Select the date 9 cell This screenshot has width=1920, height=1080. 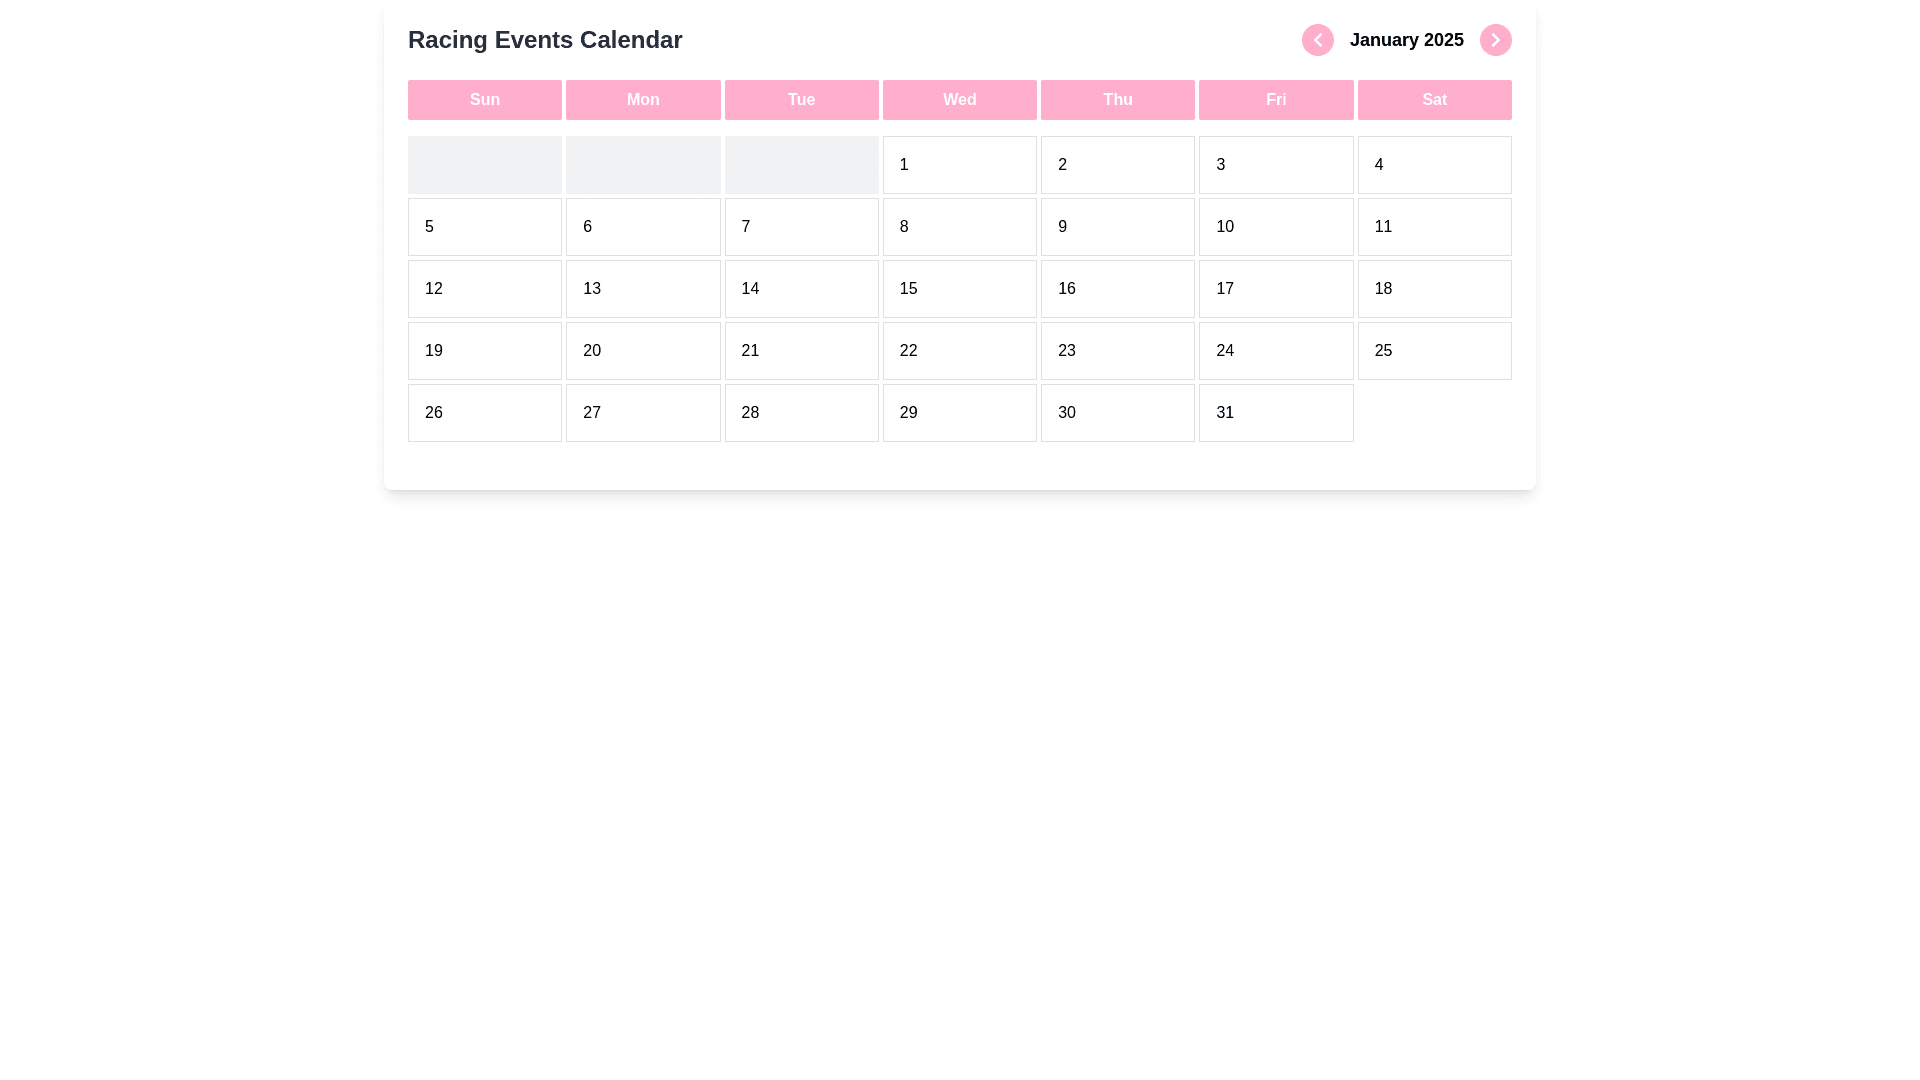click(x=1117, y=227)
